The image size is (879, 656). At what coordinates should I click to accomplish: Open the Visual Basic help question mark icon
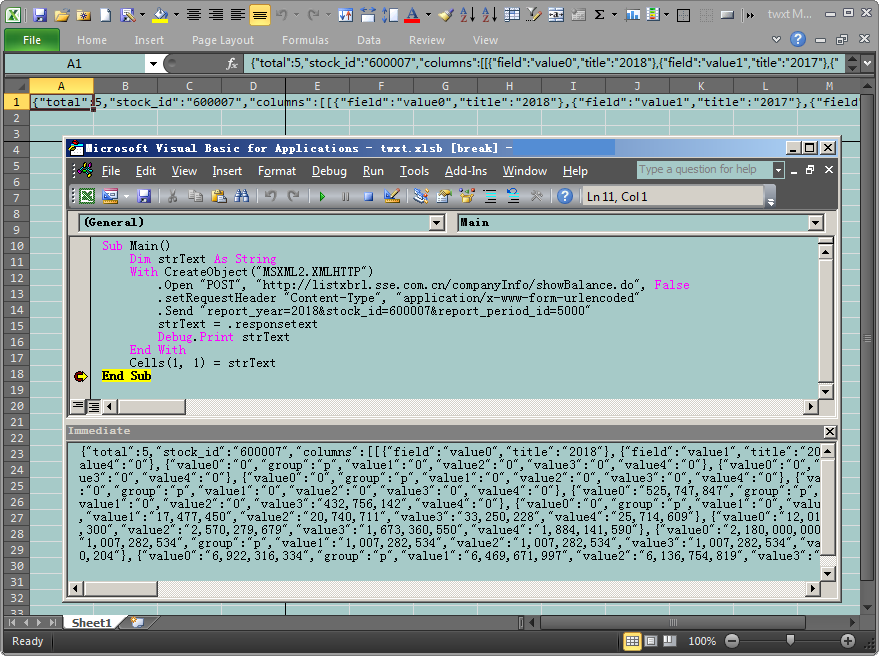[565, 197]
